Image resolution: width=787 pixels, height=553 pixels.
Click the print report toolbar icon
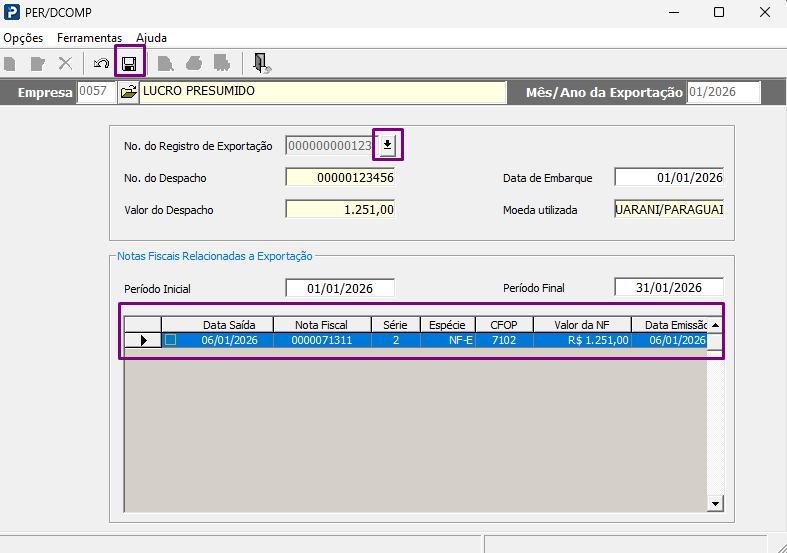pyautogui.click(x=194, y=64)
